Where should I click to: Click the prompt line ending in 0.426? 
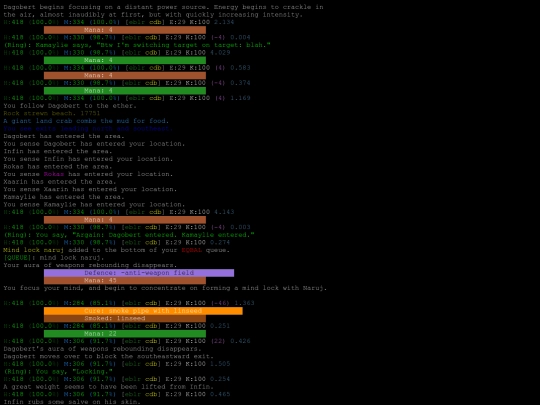point(127,341)
